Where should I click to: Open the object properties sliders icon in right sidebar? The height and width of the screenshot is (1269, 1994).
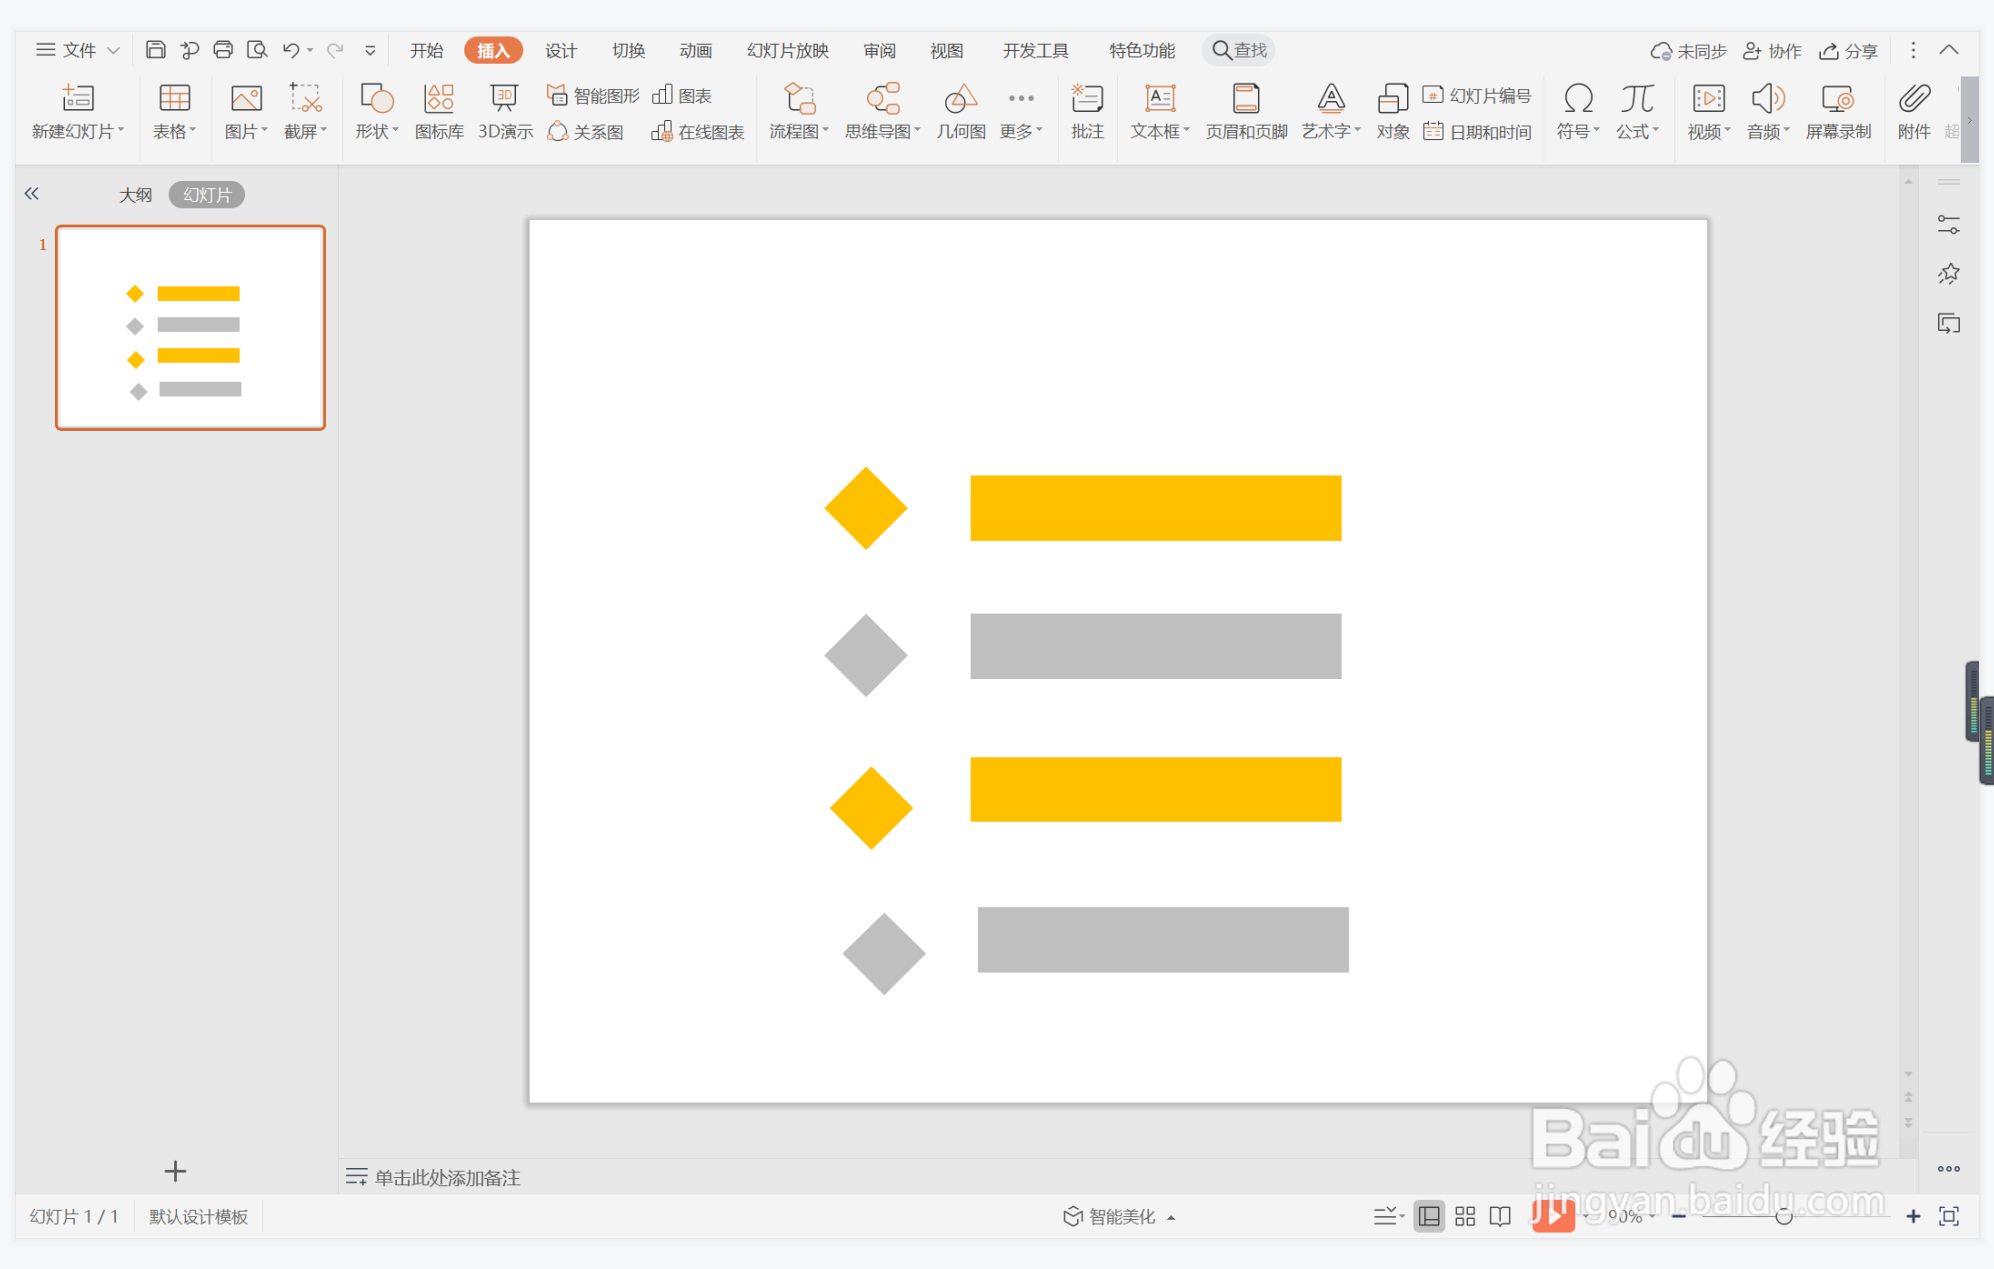1948,225
